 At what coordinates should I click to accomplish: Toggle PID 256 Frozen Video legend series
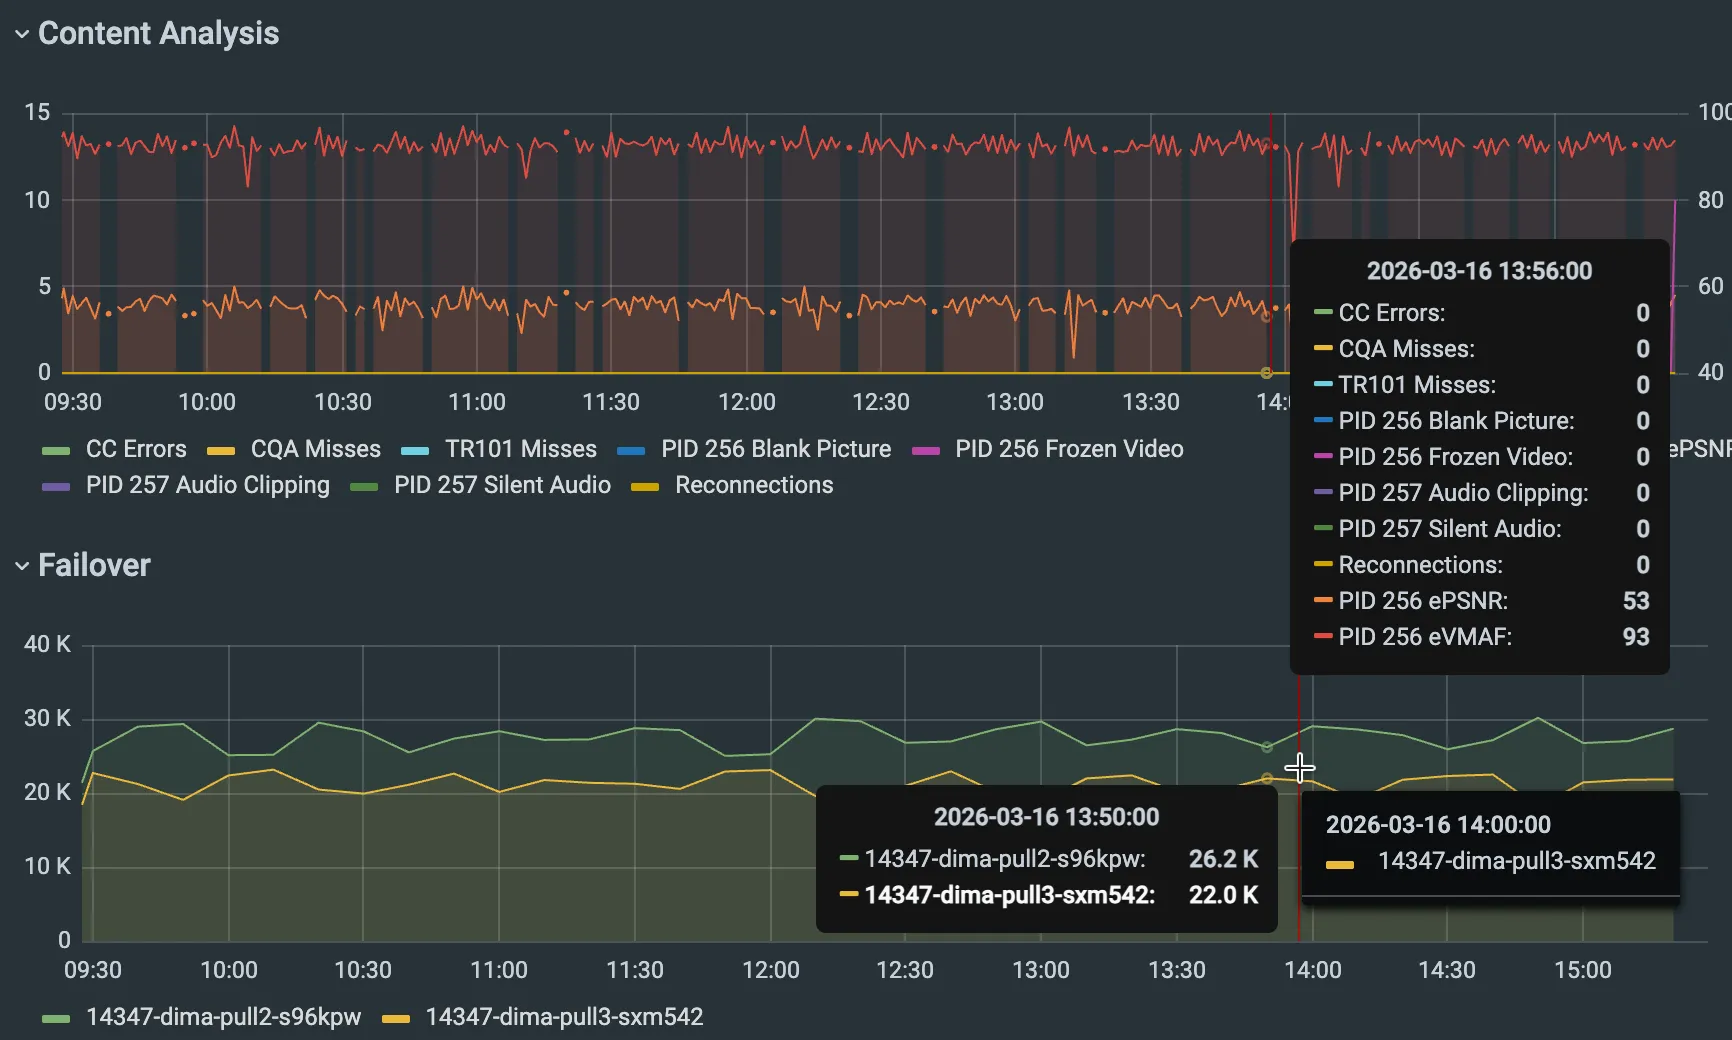[x=1069, y=449]
